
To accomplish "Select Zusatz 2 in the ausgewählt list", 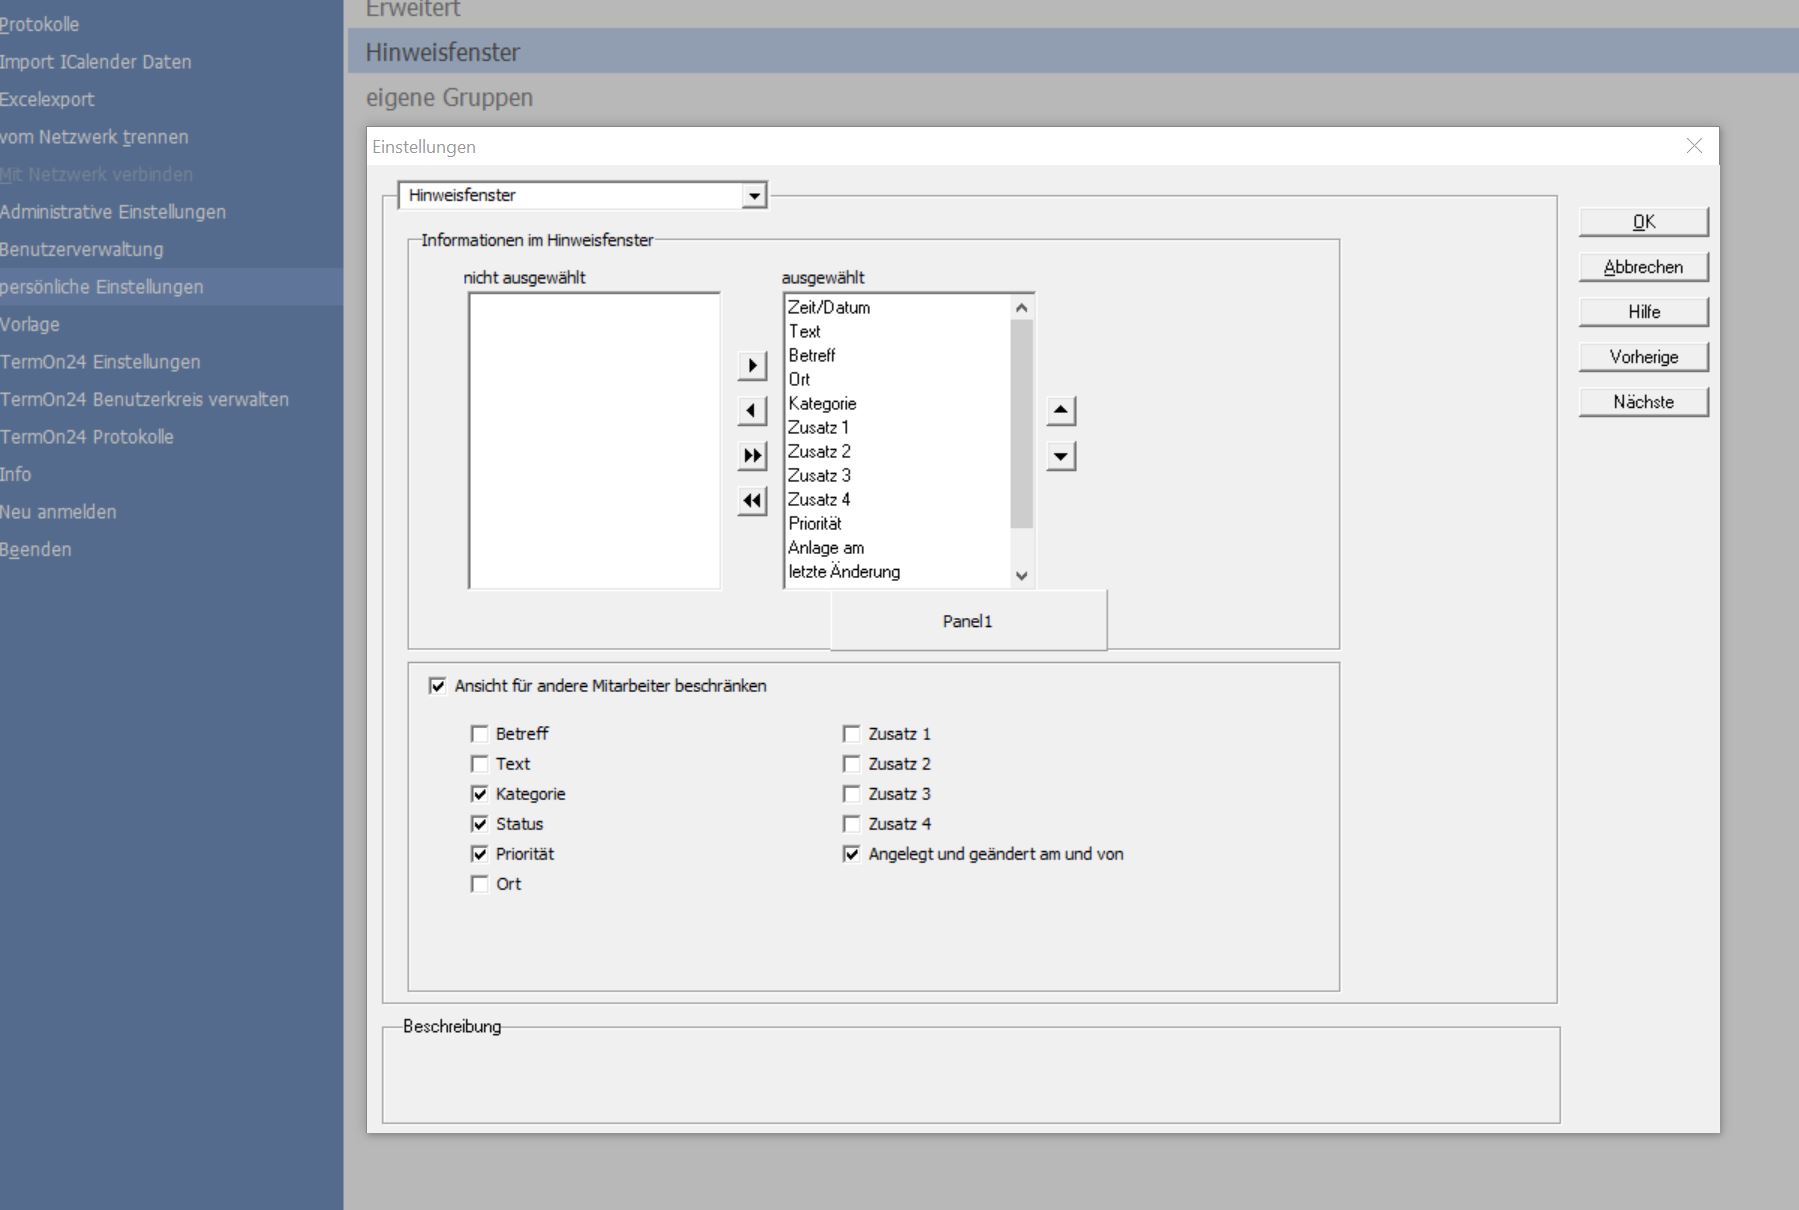I will [x=819, y=452].
